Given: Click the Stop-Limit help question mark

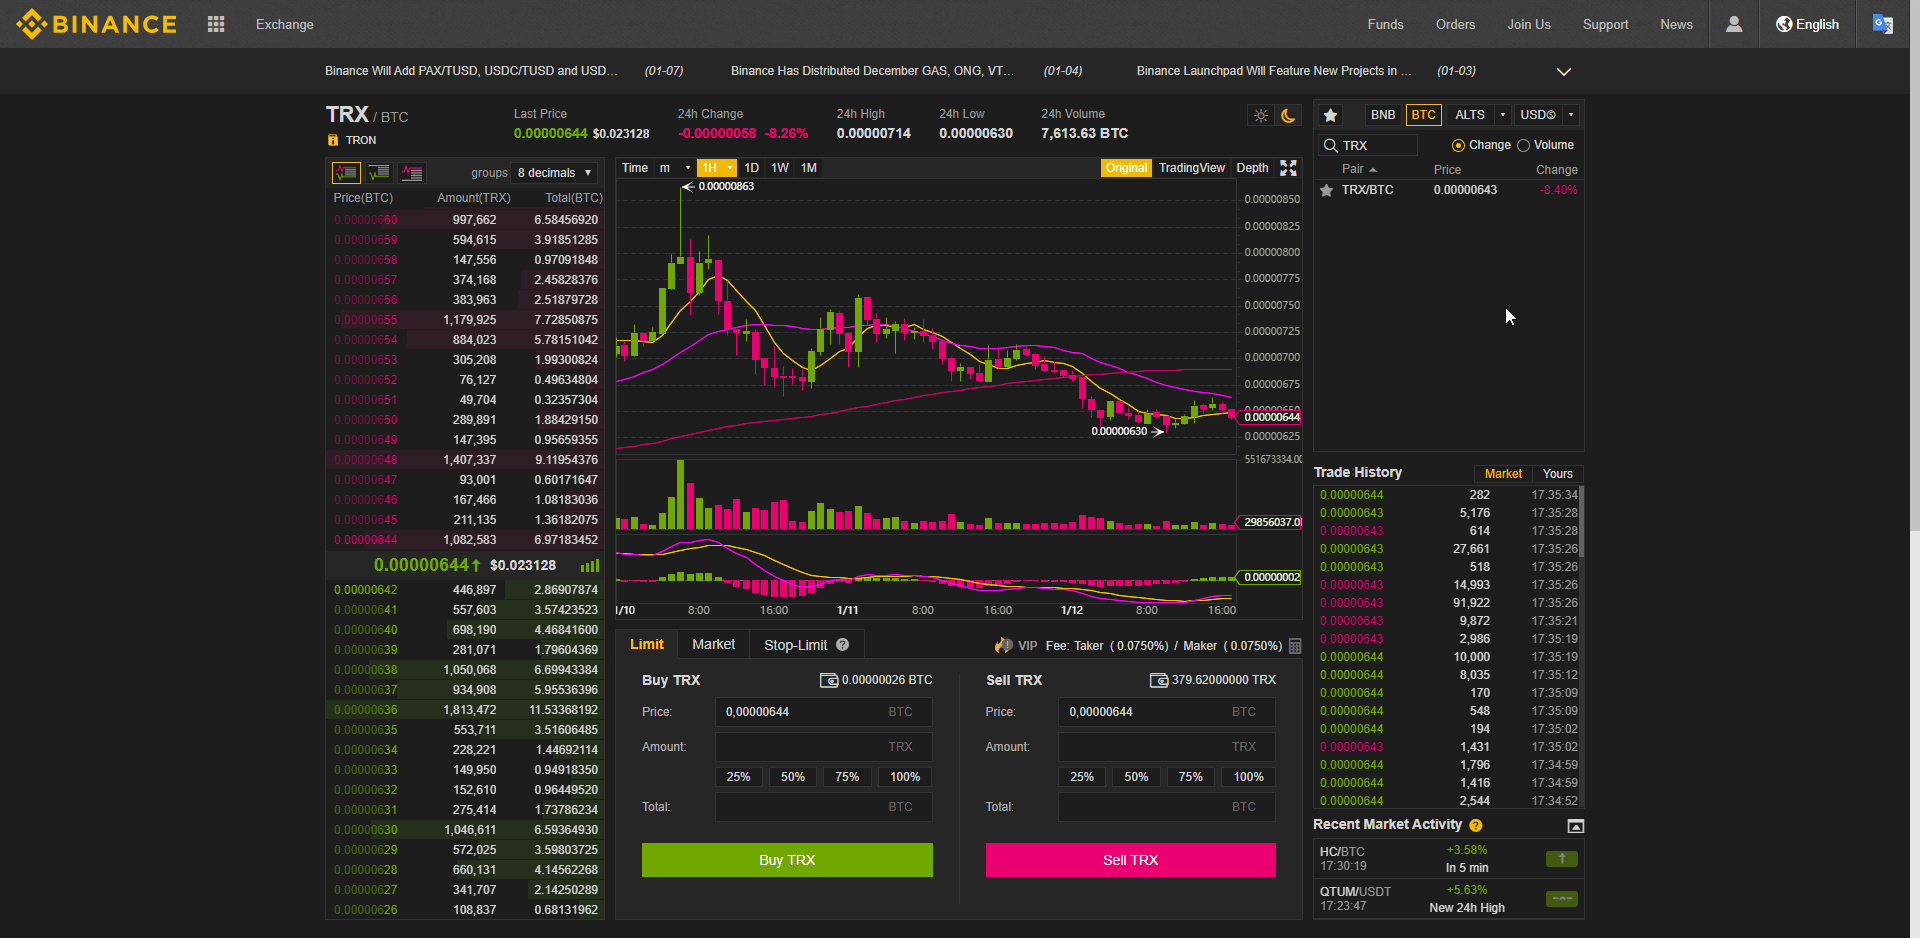Looking at the screenshot, I should click(842, 645).
